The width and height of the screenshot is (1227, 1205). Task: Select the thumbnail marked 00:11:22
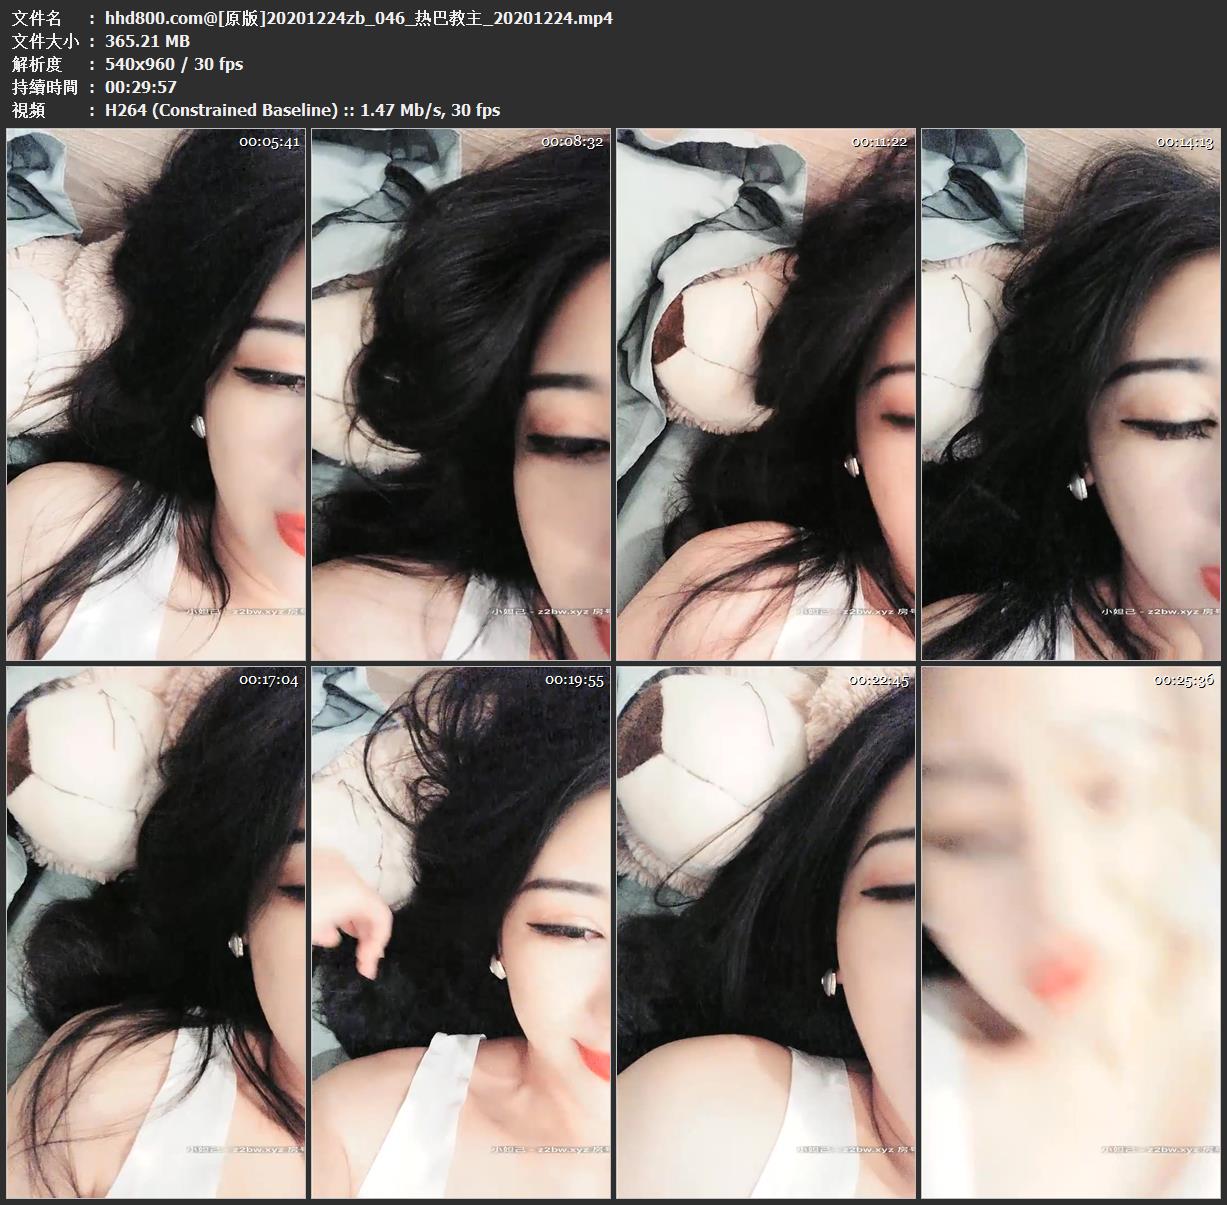pos(765,394)
